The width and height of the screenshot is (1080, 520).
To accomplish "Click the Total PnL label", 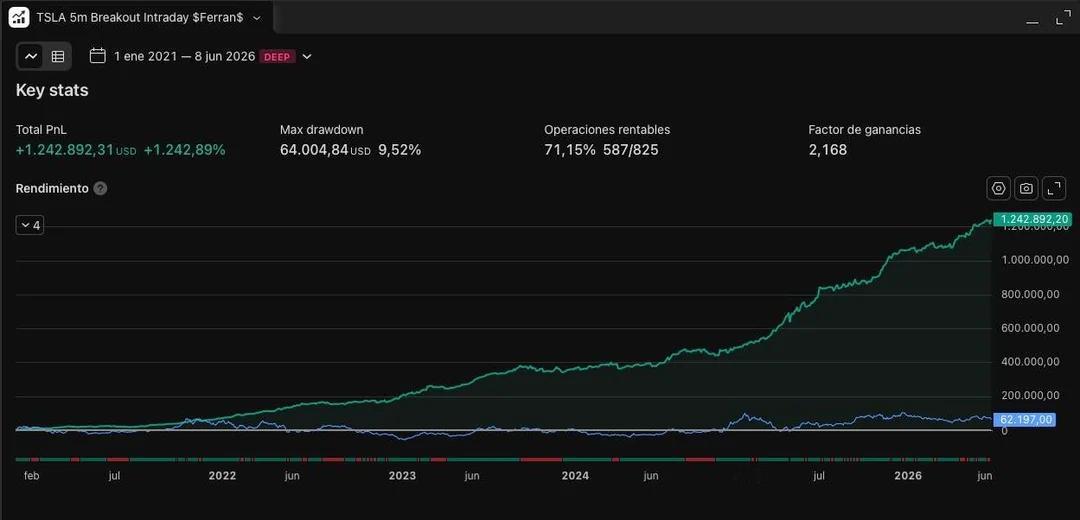I will (x=41, y=129).
